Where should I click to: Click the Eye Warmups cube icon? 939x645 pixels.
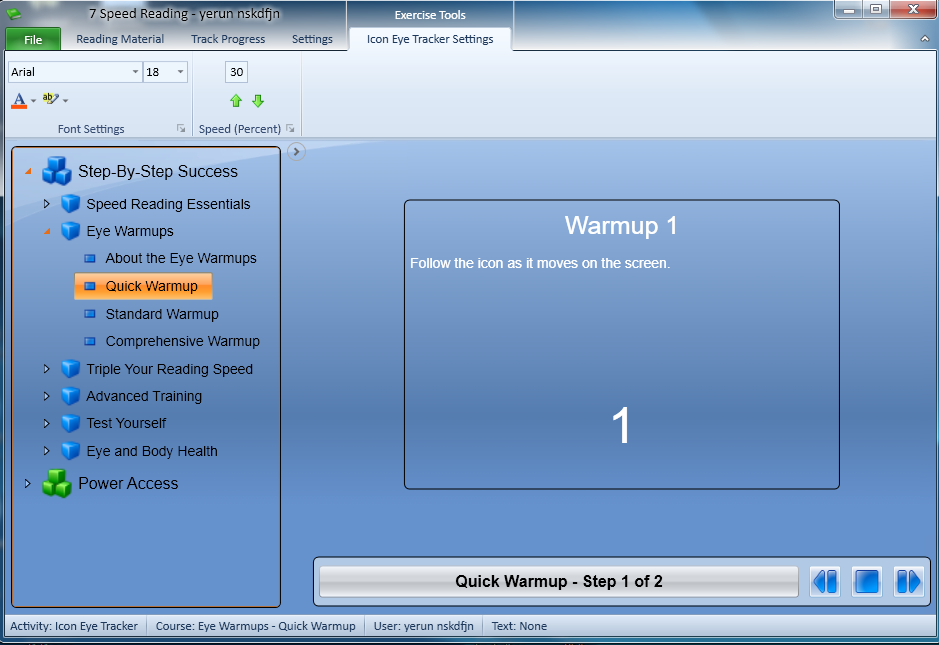pos(71,231)
